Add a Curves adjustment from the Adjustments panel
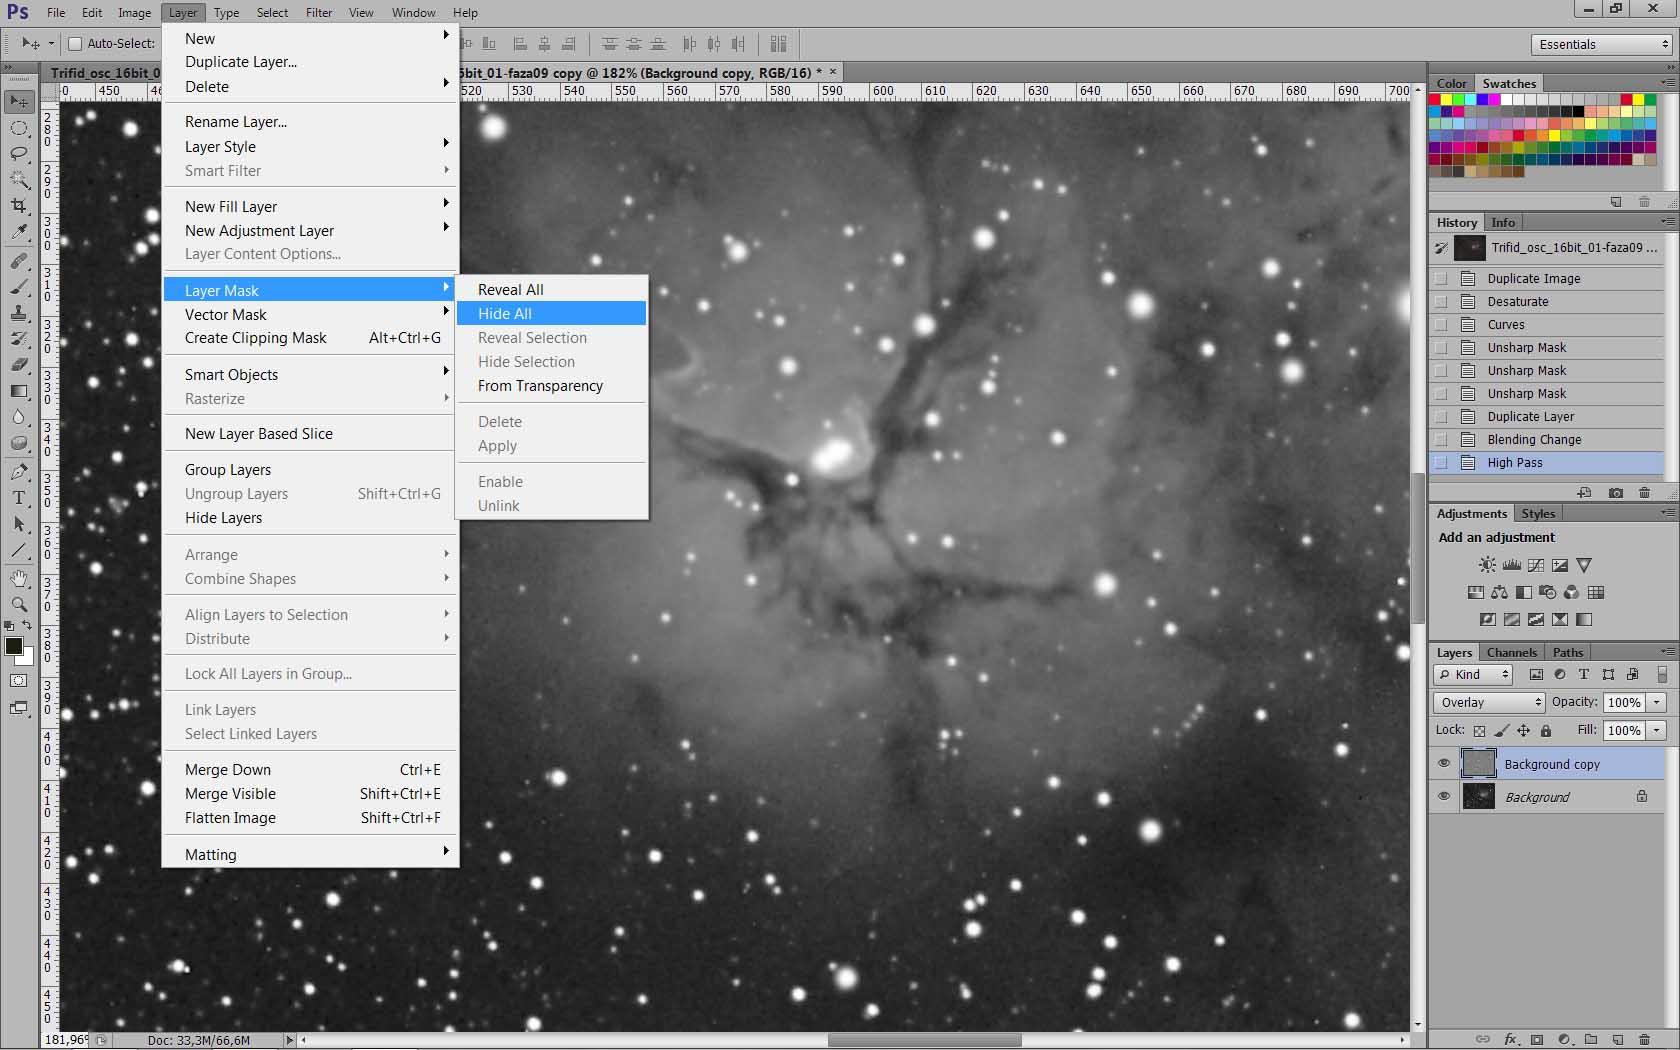 (1536, 566)
